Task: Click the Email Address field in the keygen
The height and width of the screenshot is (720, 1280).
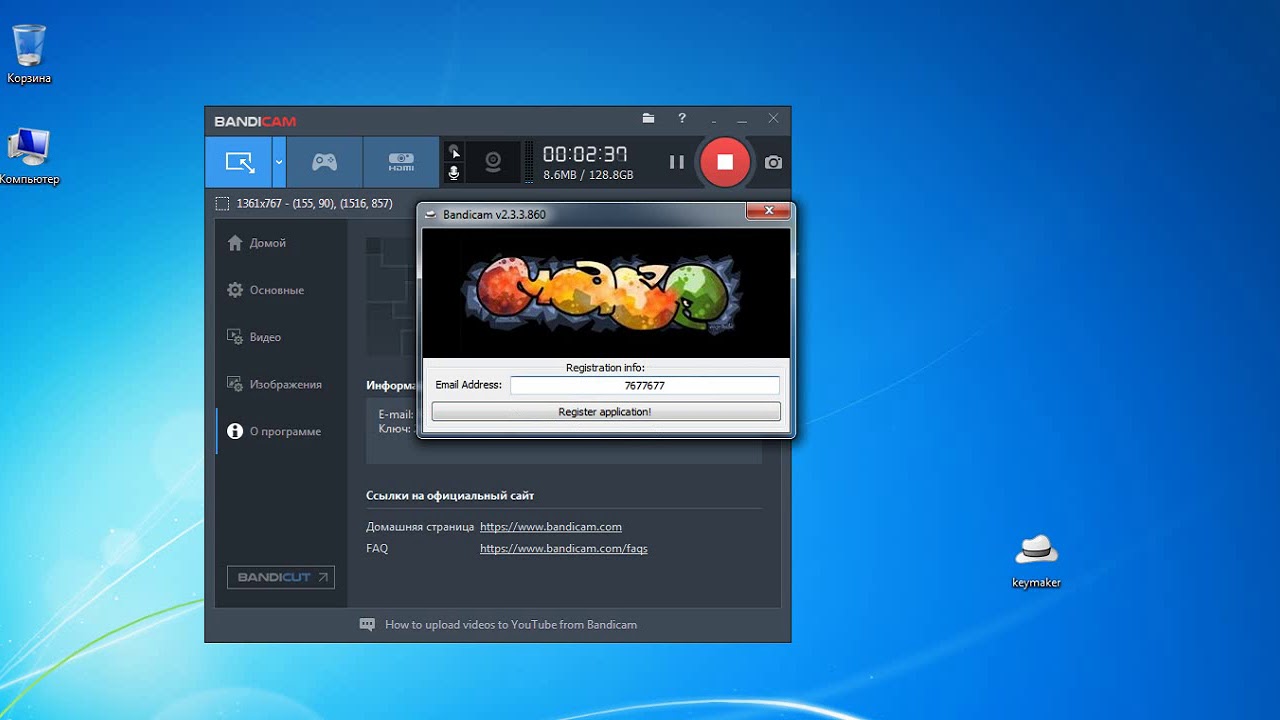Action: pyautogui.click(x=645, y=385)
